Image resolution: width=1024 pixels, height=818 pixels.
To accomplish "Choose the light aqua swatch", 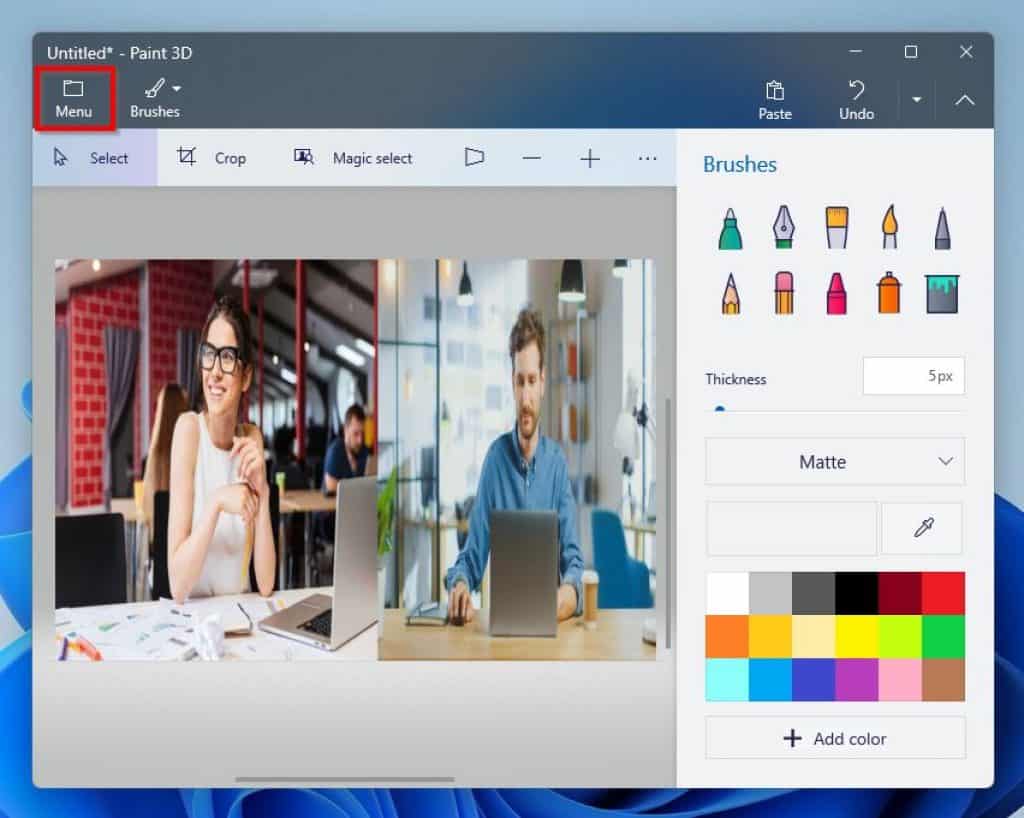I will [727, 680].
